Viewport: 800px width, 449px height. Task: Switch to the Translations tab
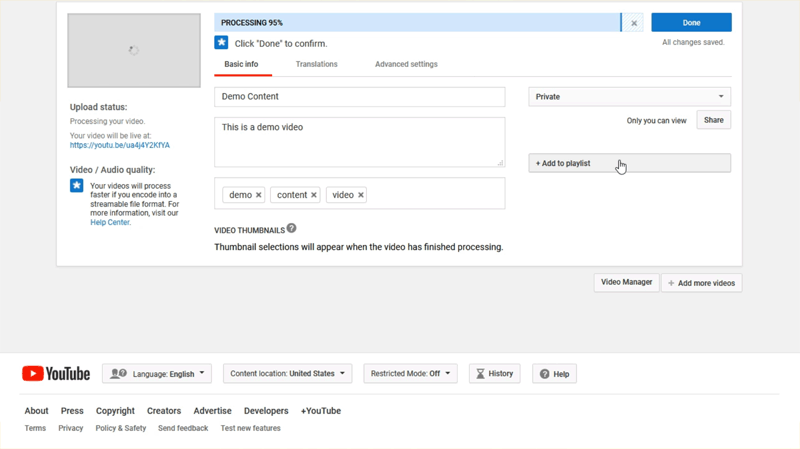316,64
